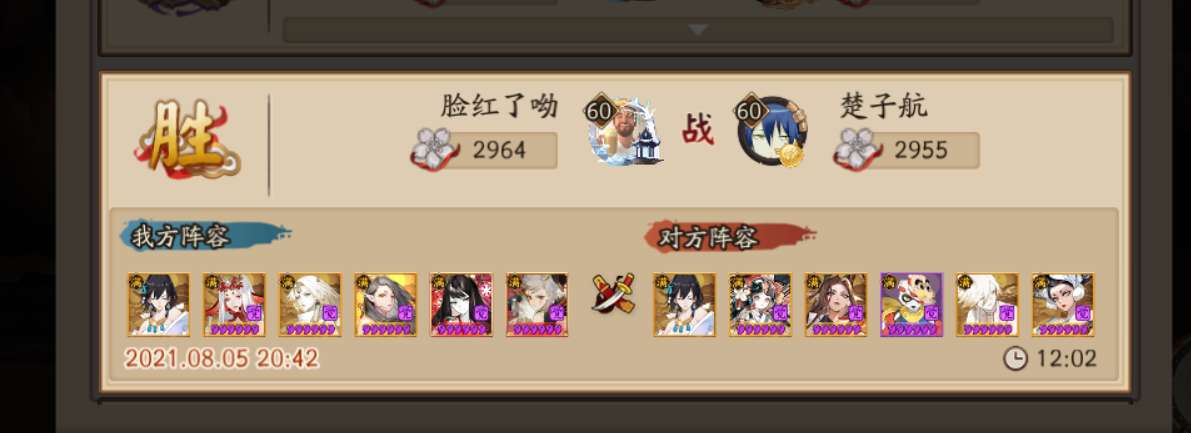Viewport: 1191px width, 433px height.
Task: Select the black-haired red-background shikigami in my lineup
Action: 461,305
